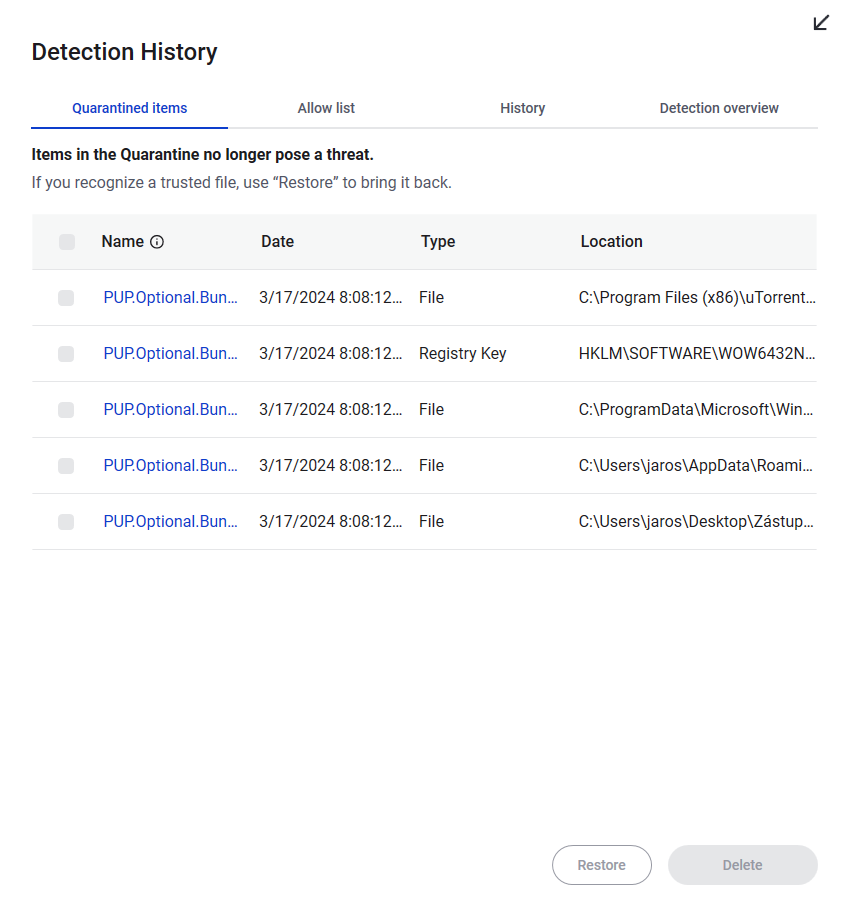
Task: Toggle the select-all checkbox in table header
Action: [x=67, y=242]
